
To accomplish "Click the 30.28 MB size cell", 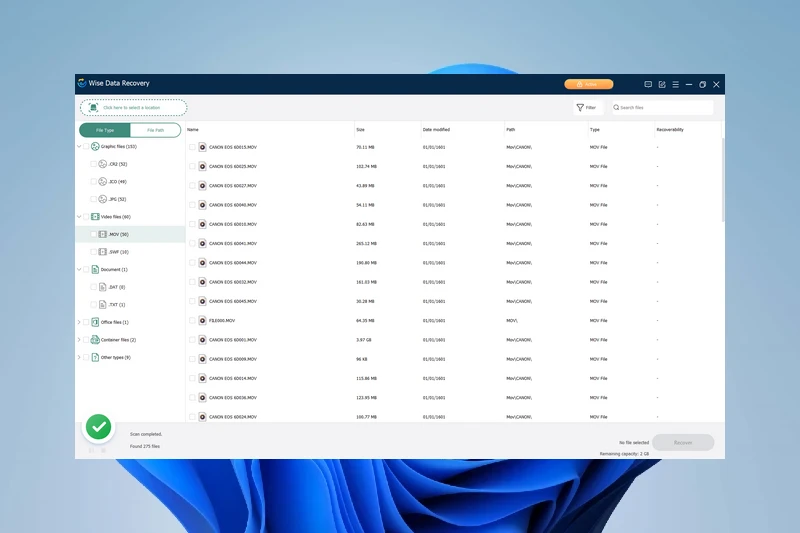I will (365, 301).
